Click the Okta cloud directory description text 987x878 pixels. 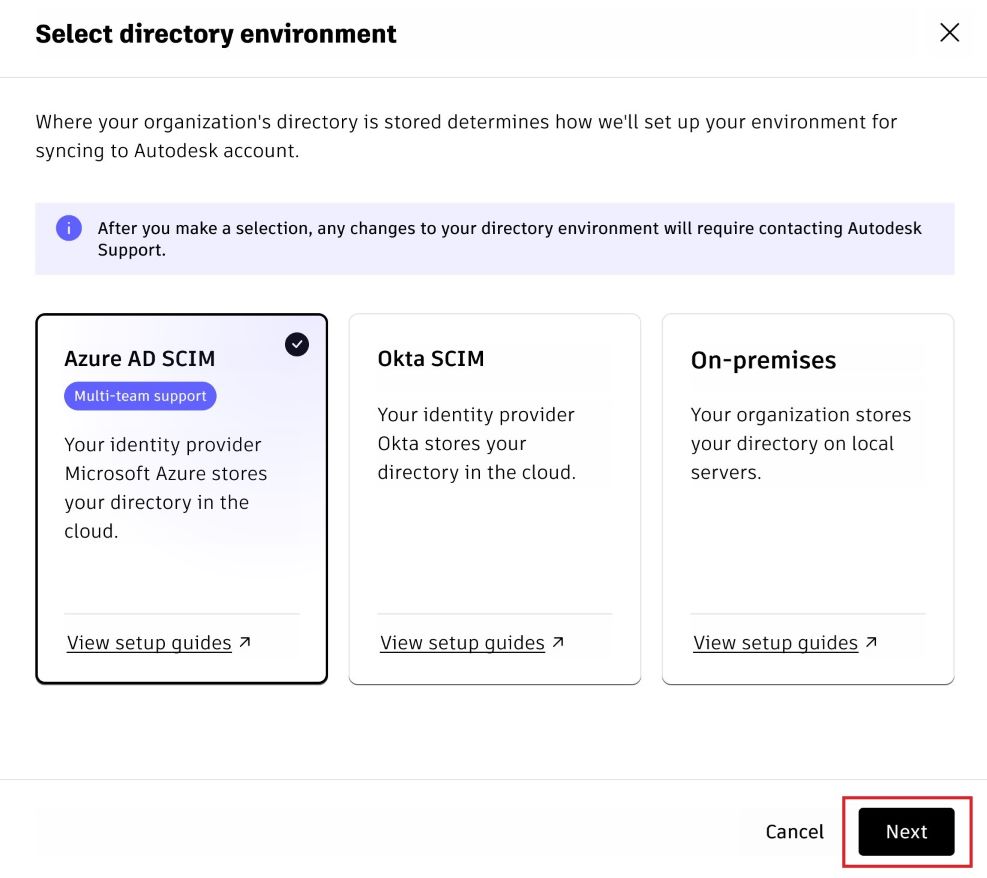pyautogui.click(x=476, y=443)
